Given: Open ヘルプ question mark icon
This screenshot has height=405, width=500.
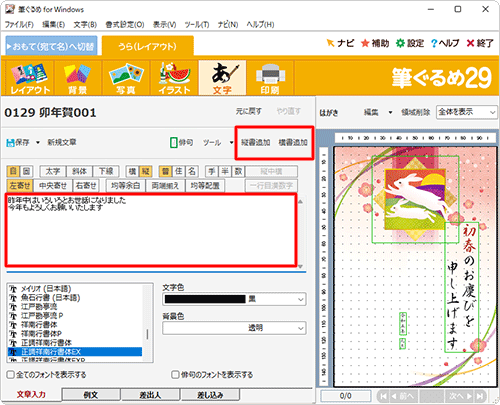Looking at the screenshot, I should pos(434,43).
